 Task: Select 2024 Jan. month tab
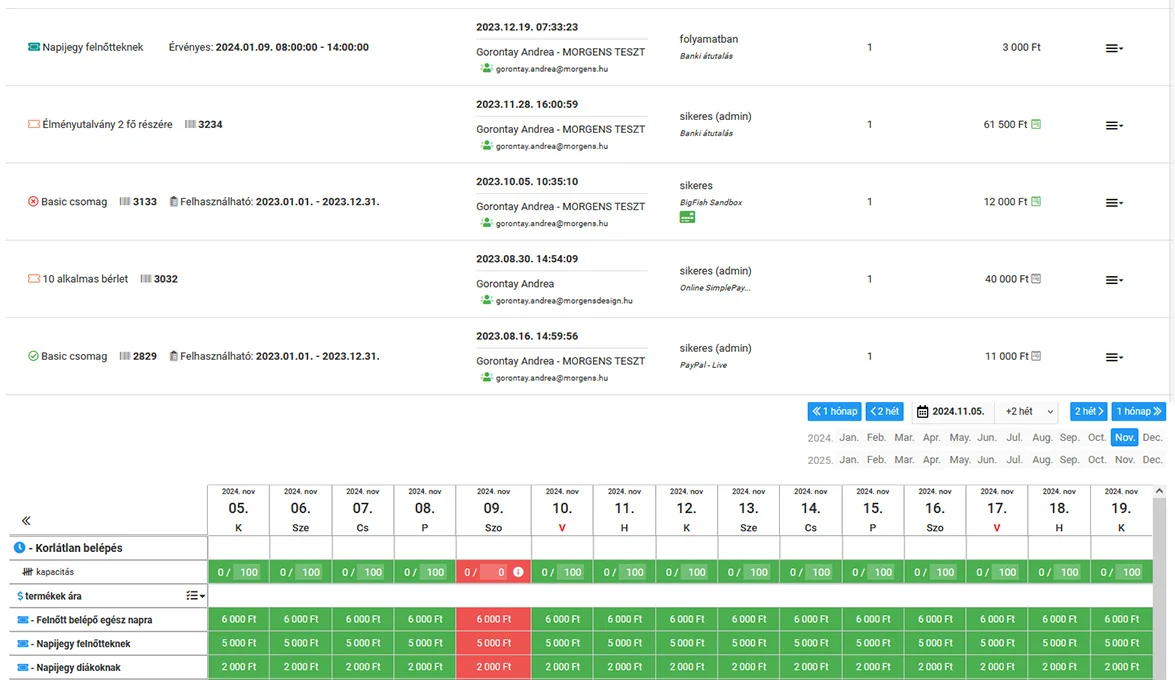848,437
